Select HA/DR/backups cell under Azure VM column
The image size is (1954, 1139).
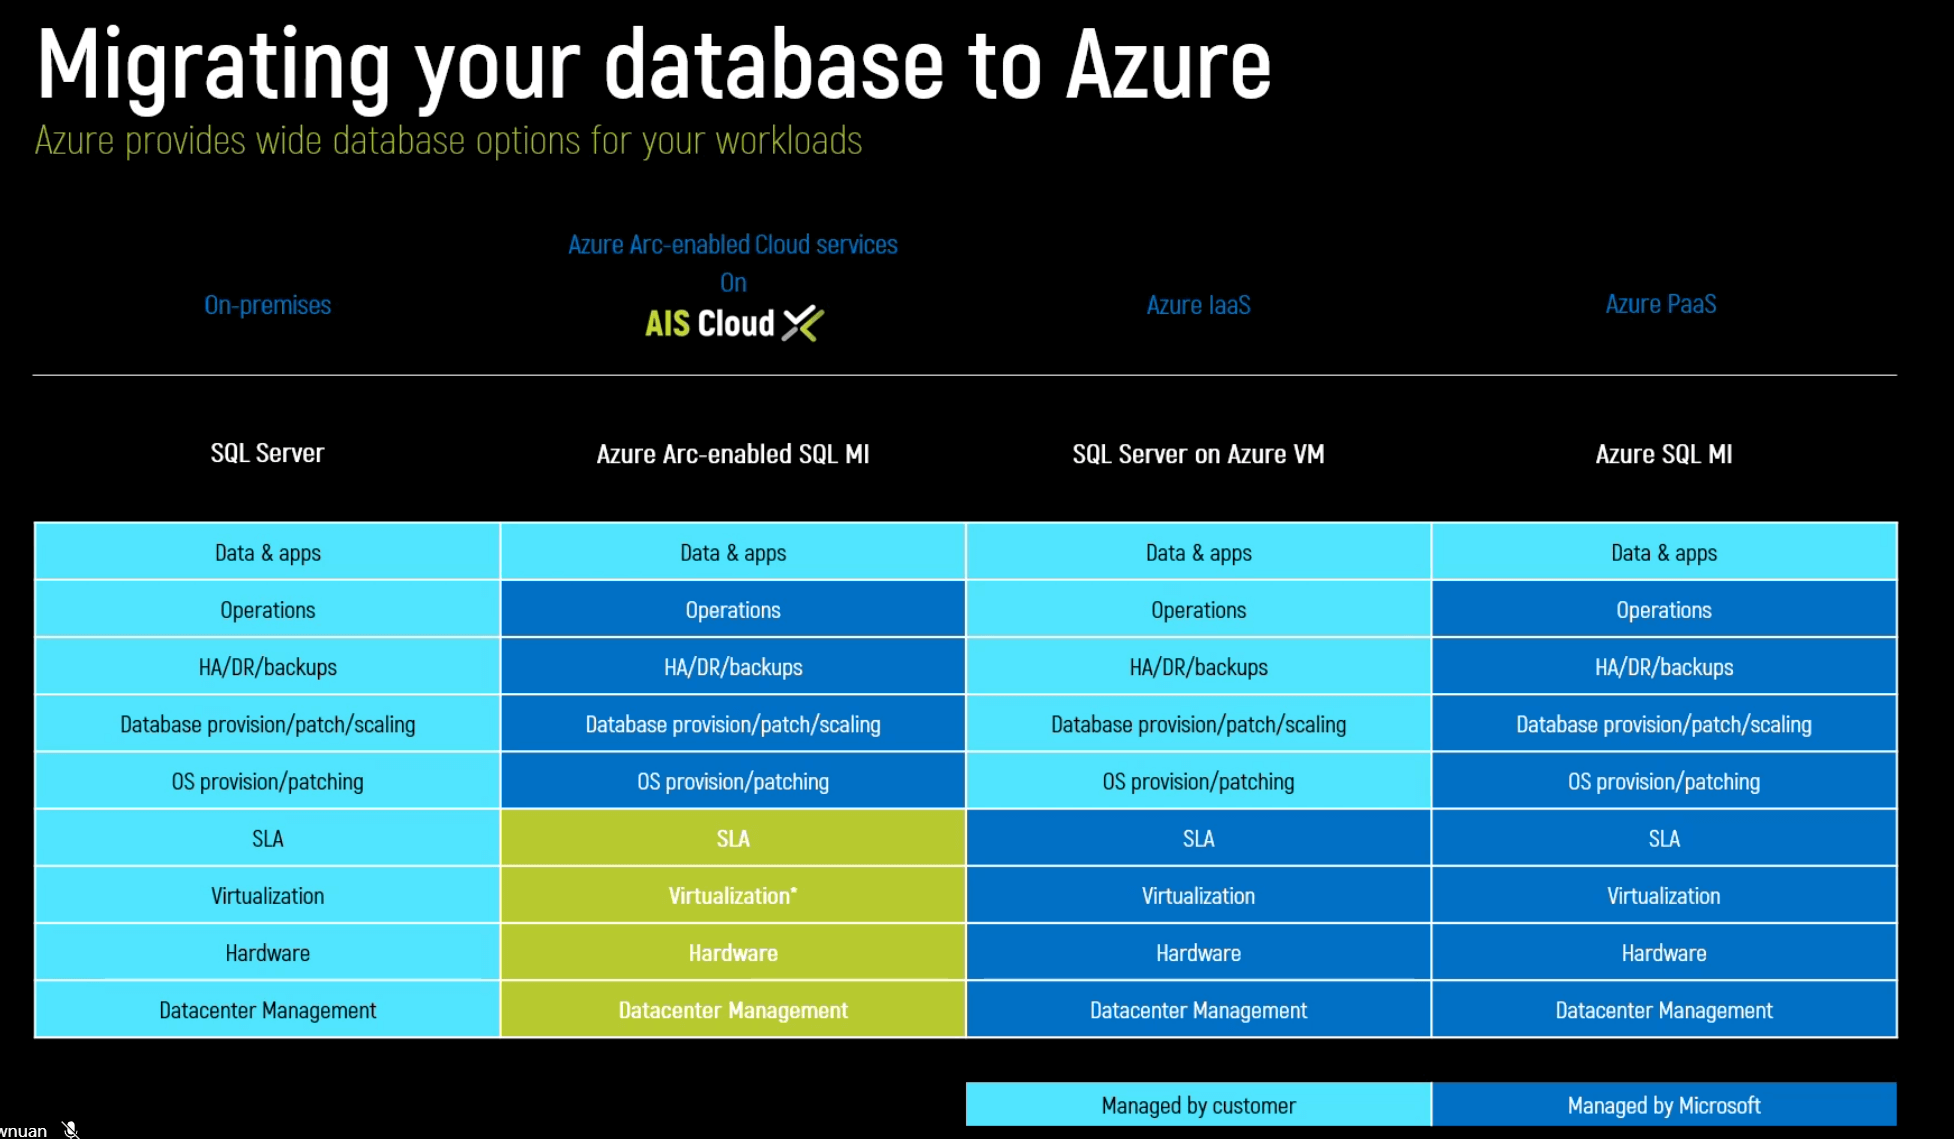click(x=1198, y=666)
